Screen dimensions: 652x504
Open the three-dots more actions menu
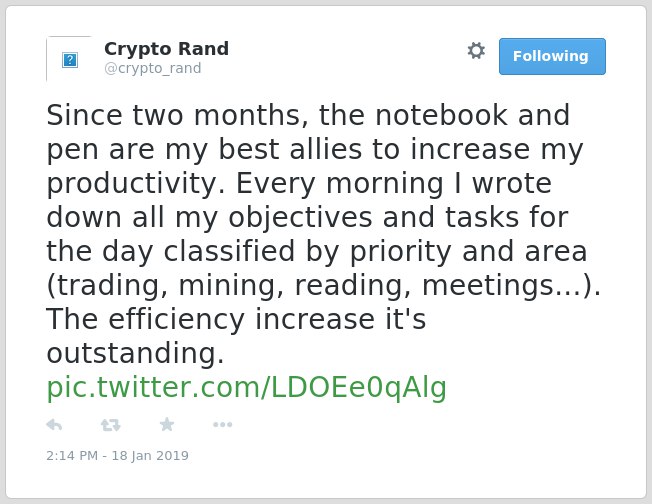[222, 425]
